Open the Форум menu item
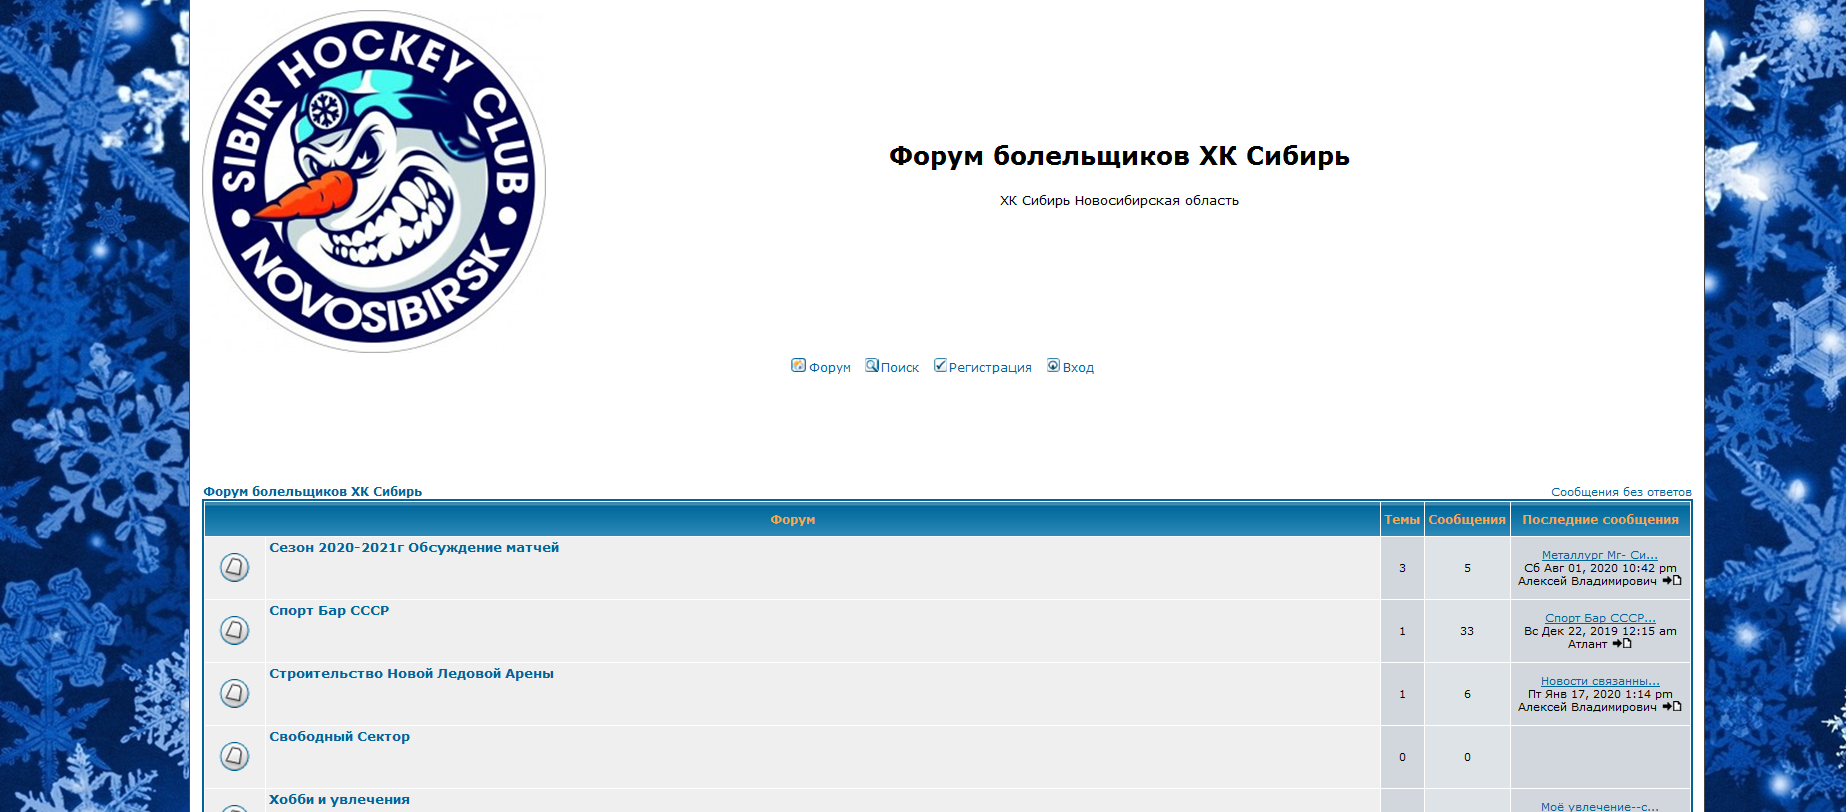The width and height of the screenshot is (1846, 812). (821, 367)
